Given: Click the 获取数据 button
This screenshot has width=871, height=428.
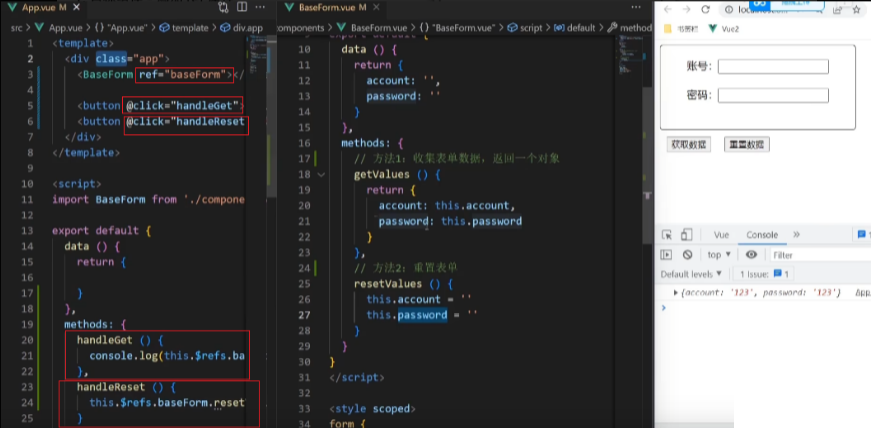Looking at the screenshot, I should point(689,145).
